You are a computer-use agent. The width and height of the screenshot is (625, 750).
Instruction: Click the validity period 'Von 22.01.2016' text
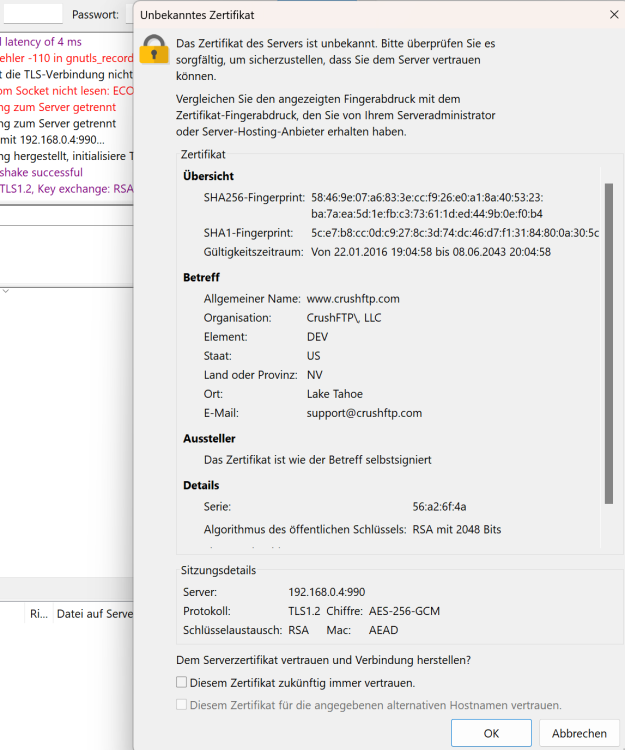pyautogui.click(x=431, y=252)
